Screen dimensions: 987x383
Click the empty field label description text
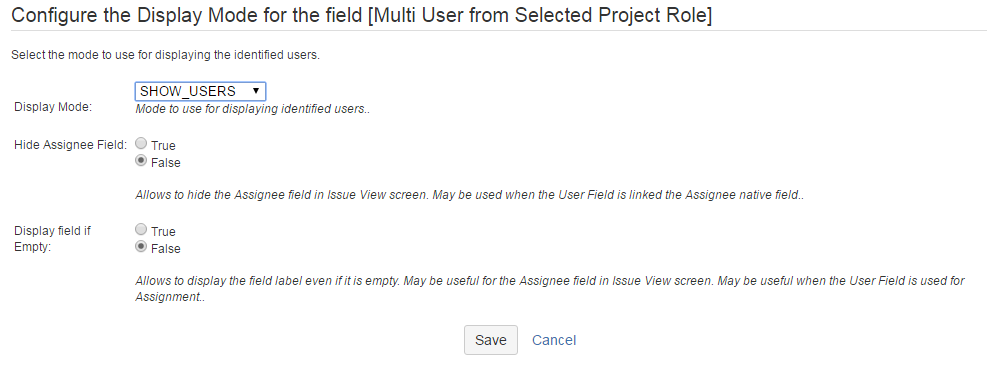pyautogui.click(x=550, y=289)
